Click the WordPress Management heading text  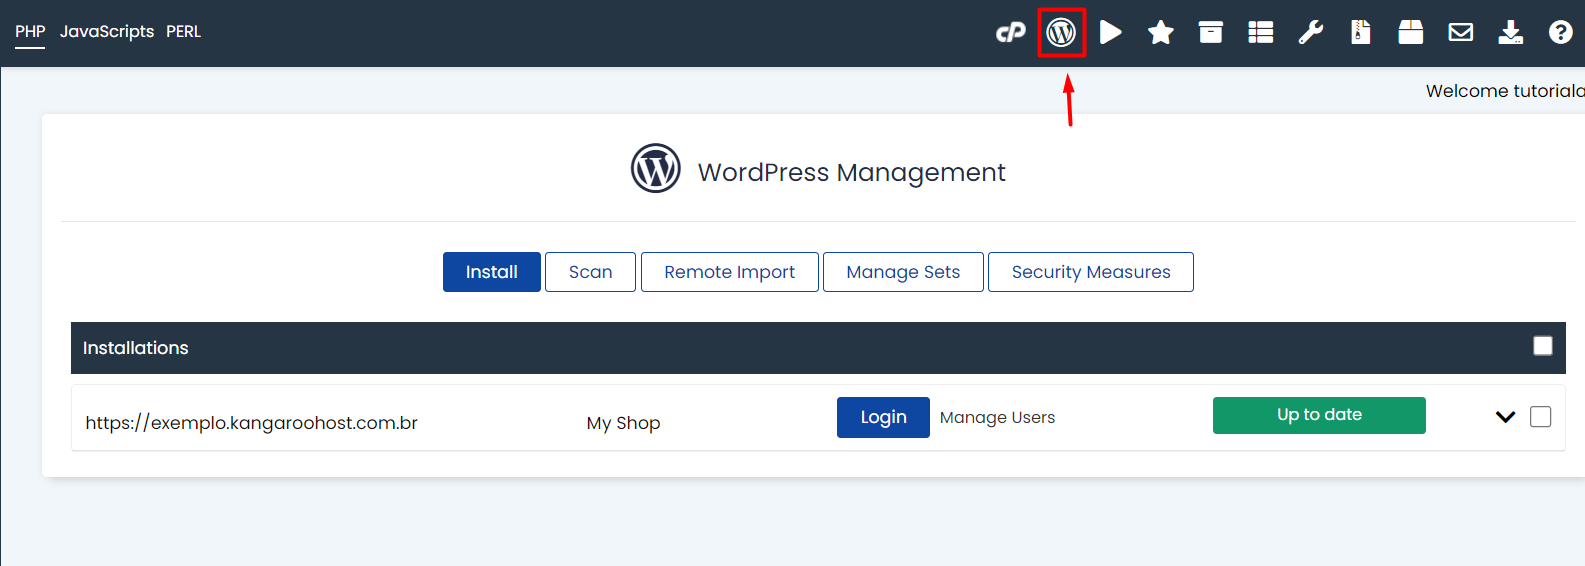tap(851, 172)
